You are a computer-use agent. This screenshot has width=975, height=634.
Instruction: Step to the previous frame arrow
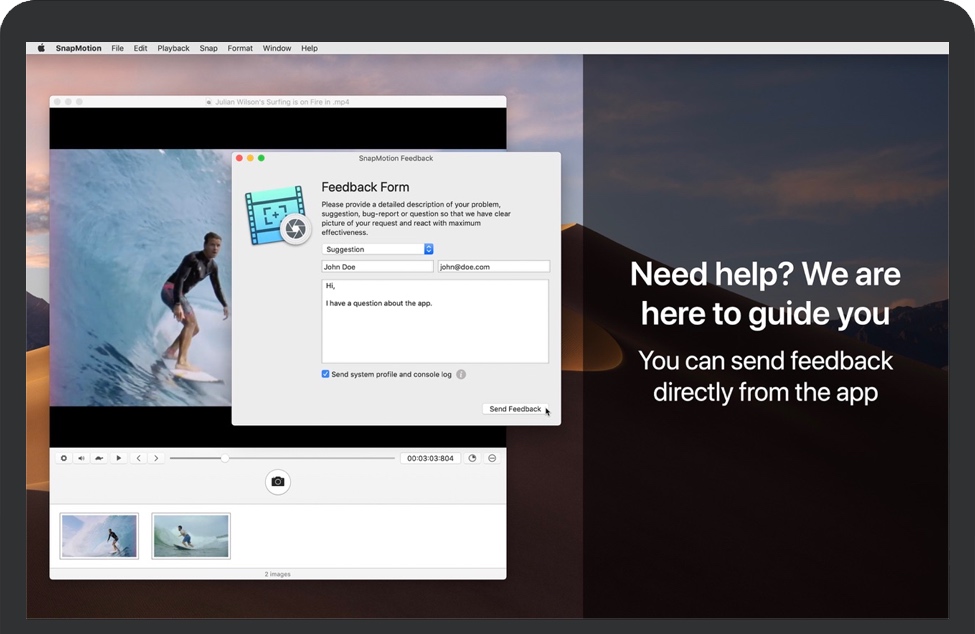click(x=139, y=458)
